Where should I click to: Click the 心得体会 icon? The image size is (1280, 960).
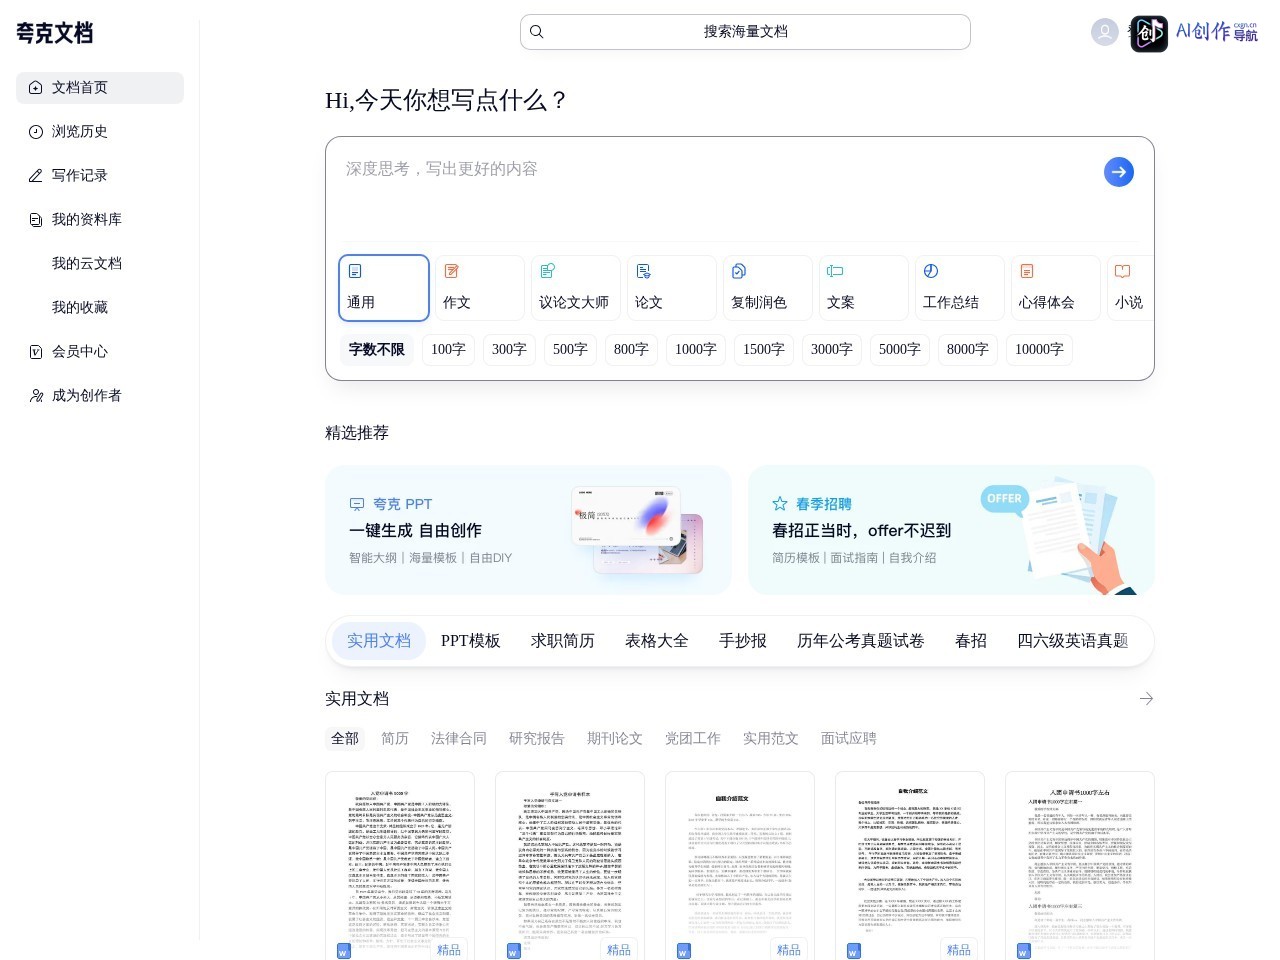(x=1027, y=271)
